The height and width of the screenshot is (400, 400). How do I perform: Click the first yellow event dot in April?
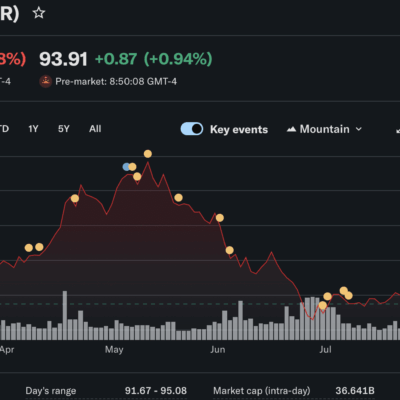[x=29, y=248]
